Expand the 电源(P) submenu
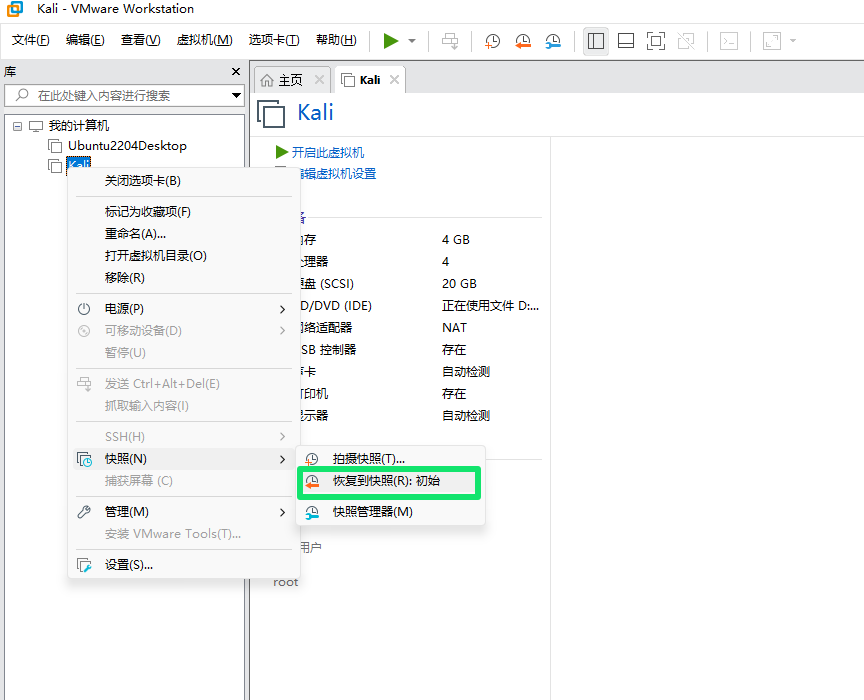 point(125,309)
